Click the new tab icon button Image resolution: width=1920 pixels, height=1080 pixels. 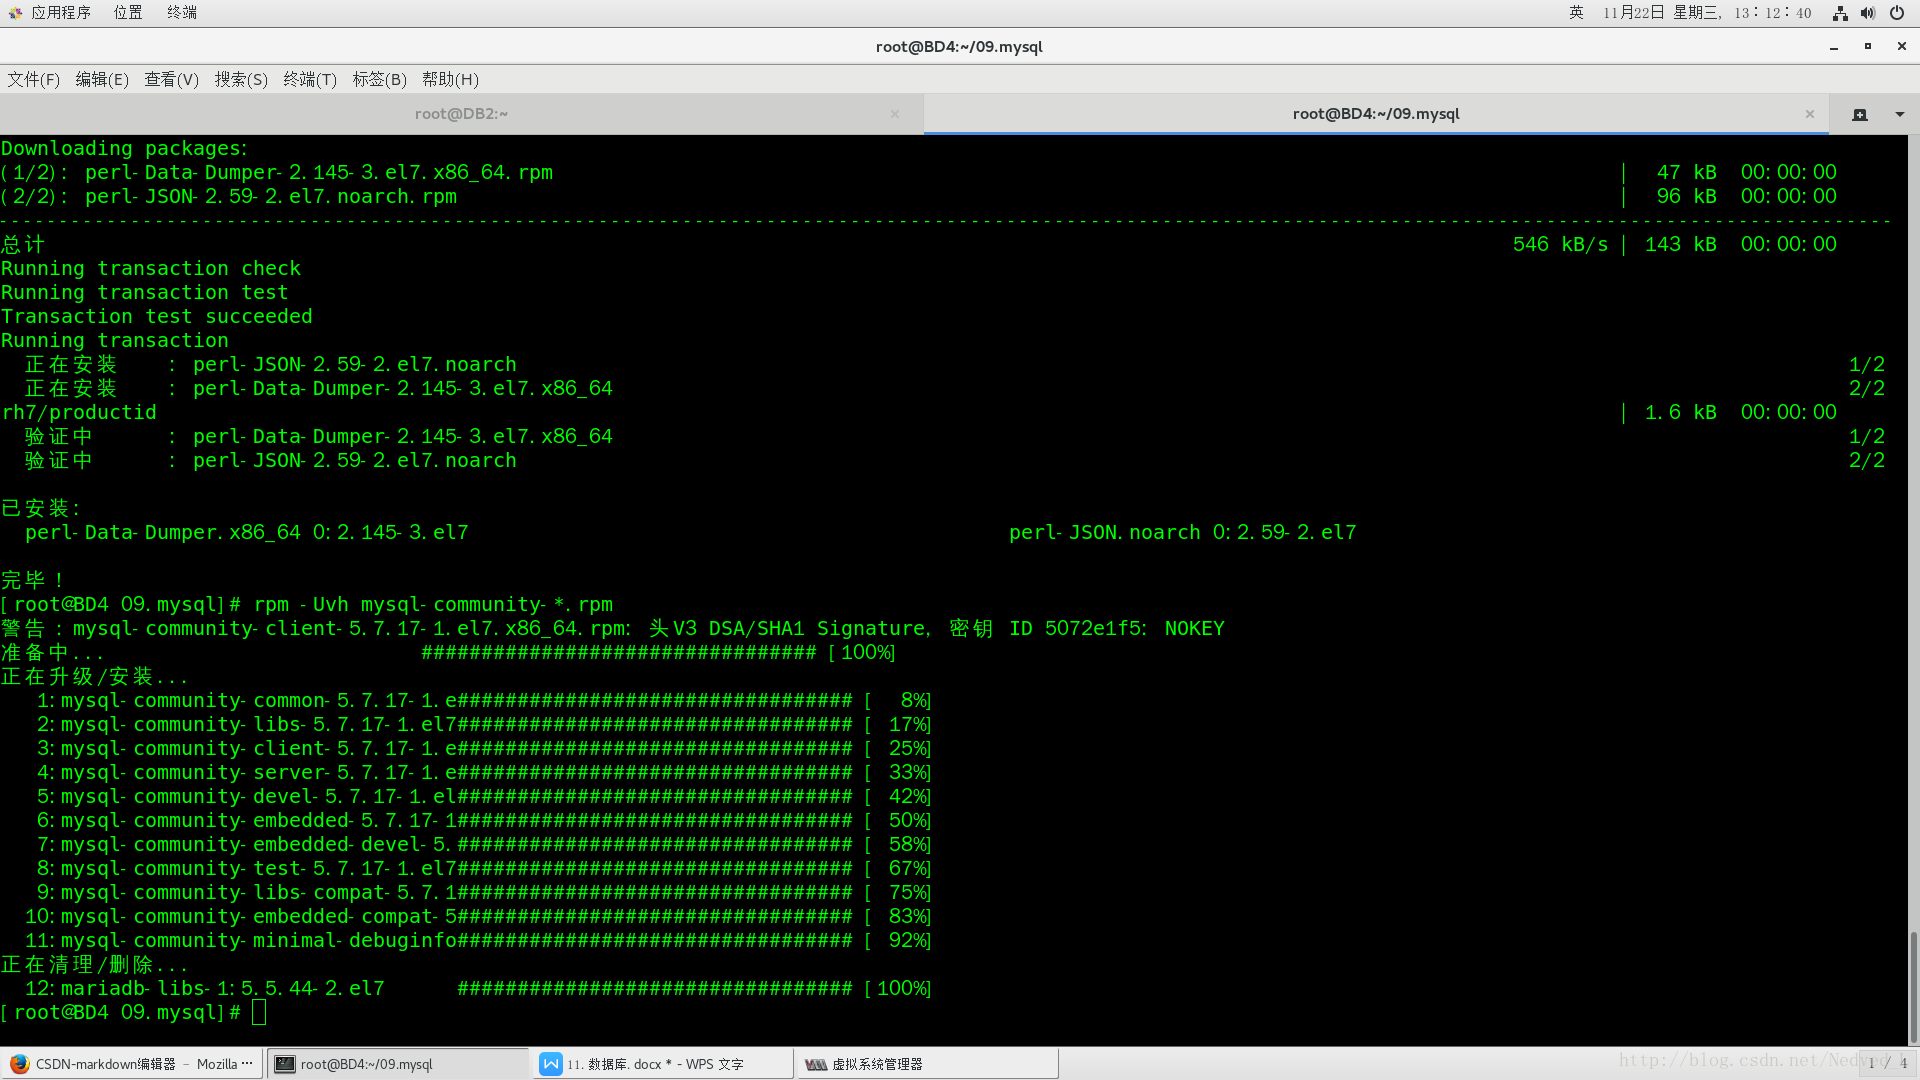click(x=1860, y=114)
